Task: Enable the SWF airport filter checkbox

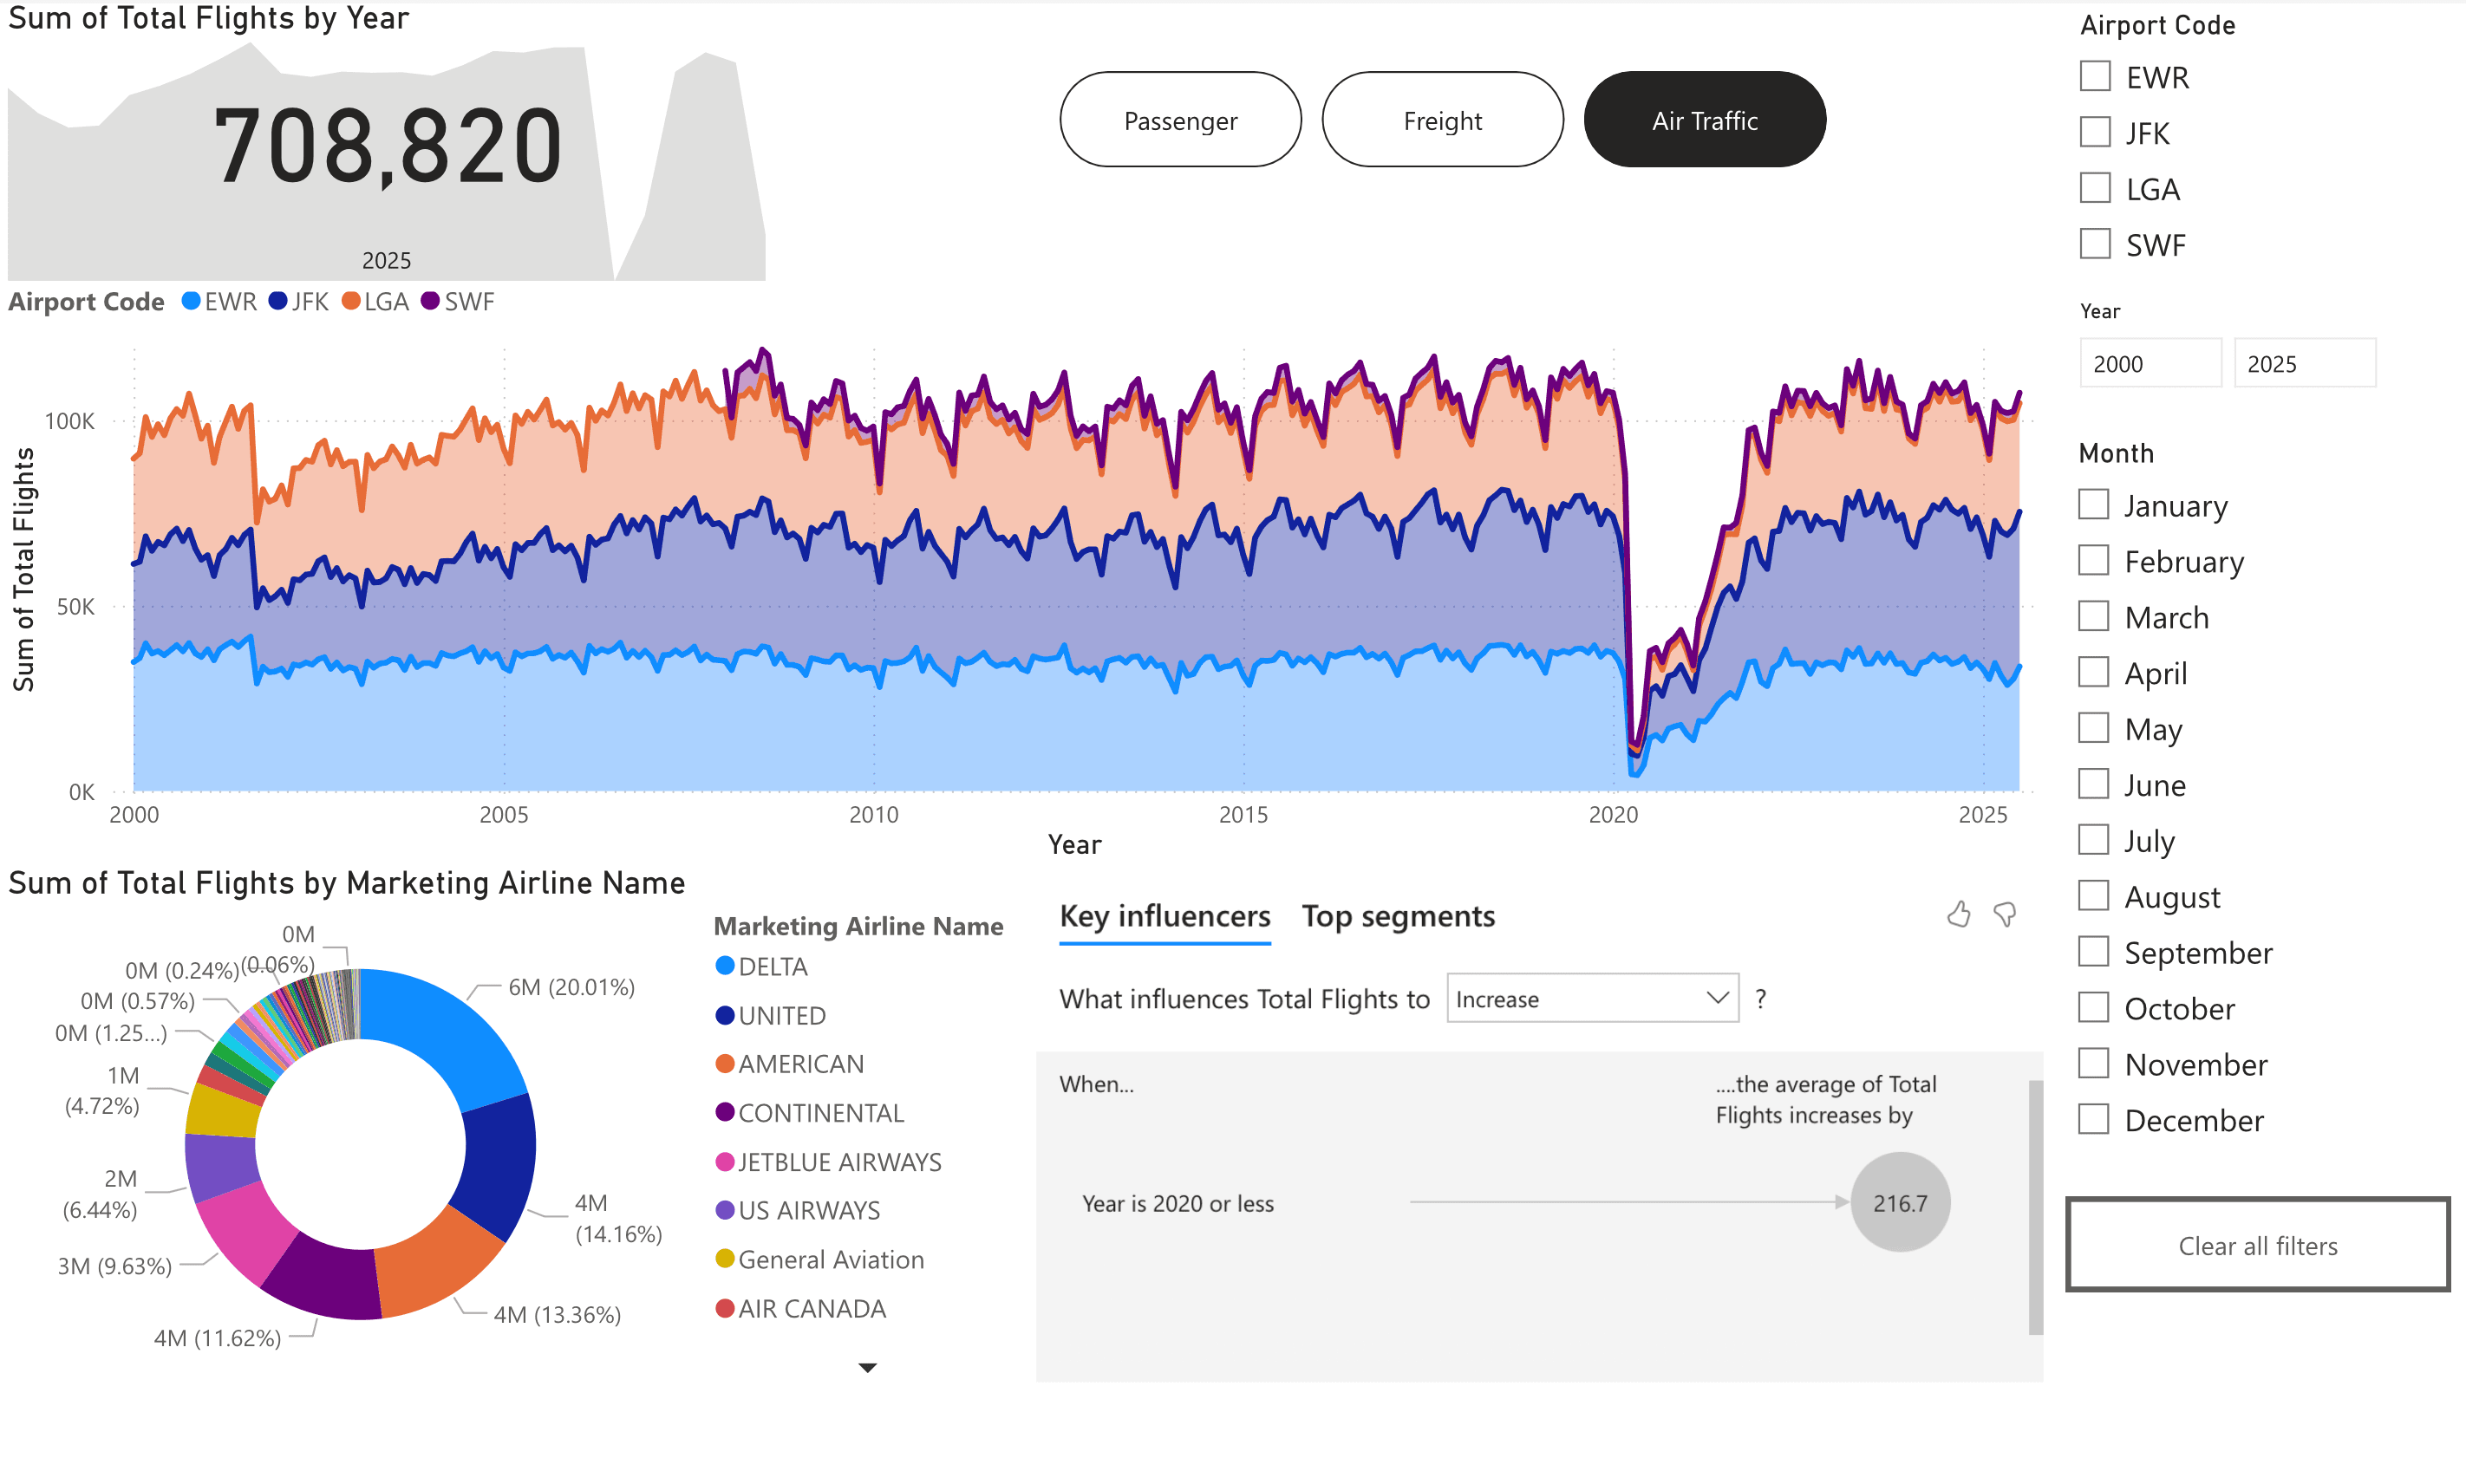Action: (2094, 244)
